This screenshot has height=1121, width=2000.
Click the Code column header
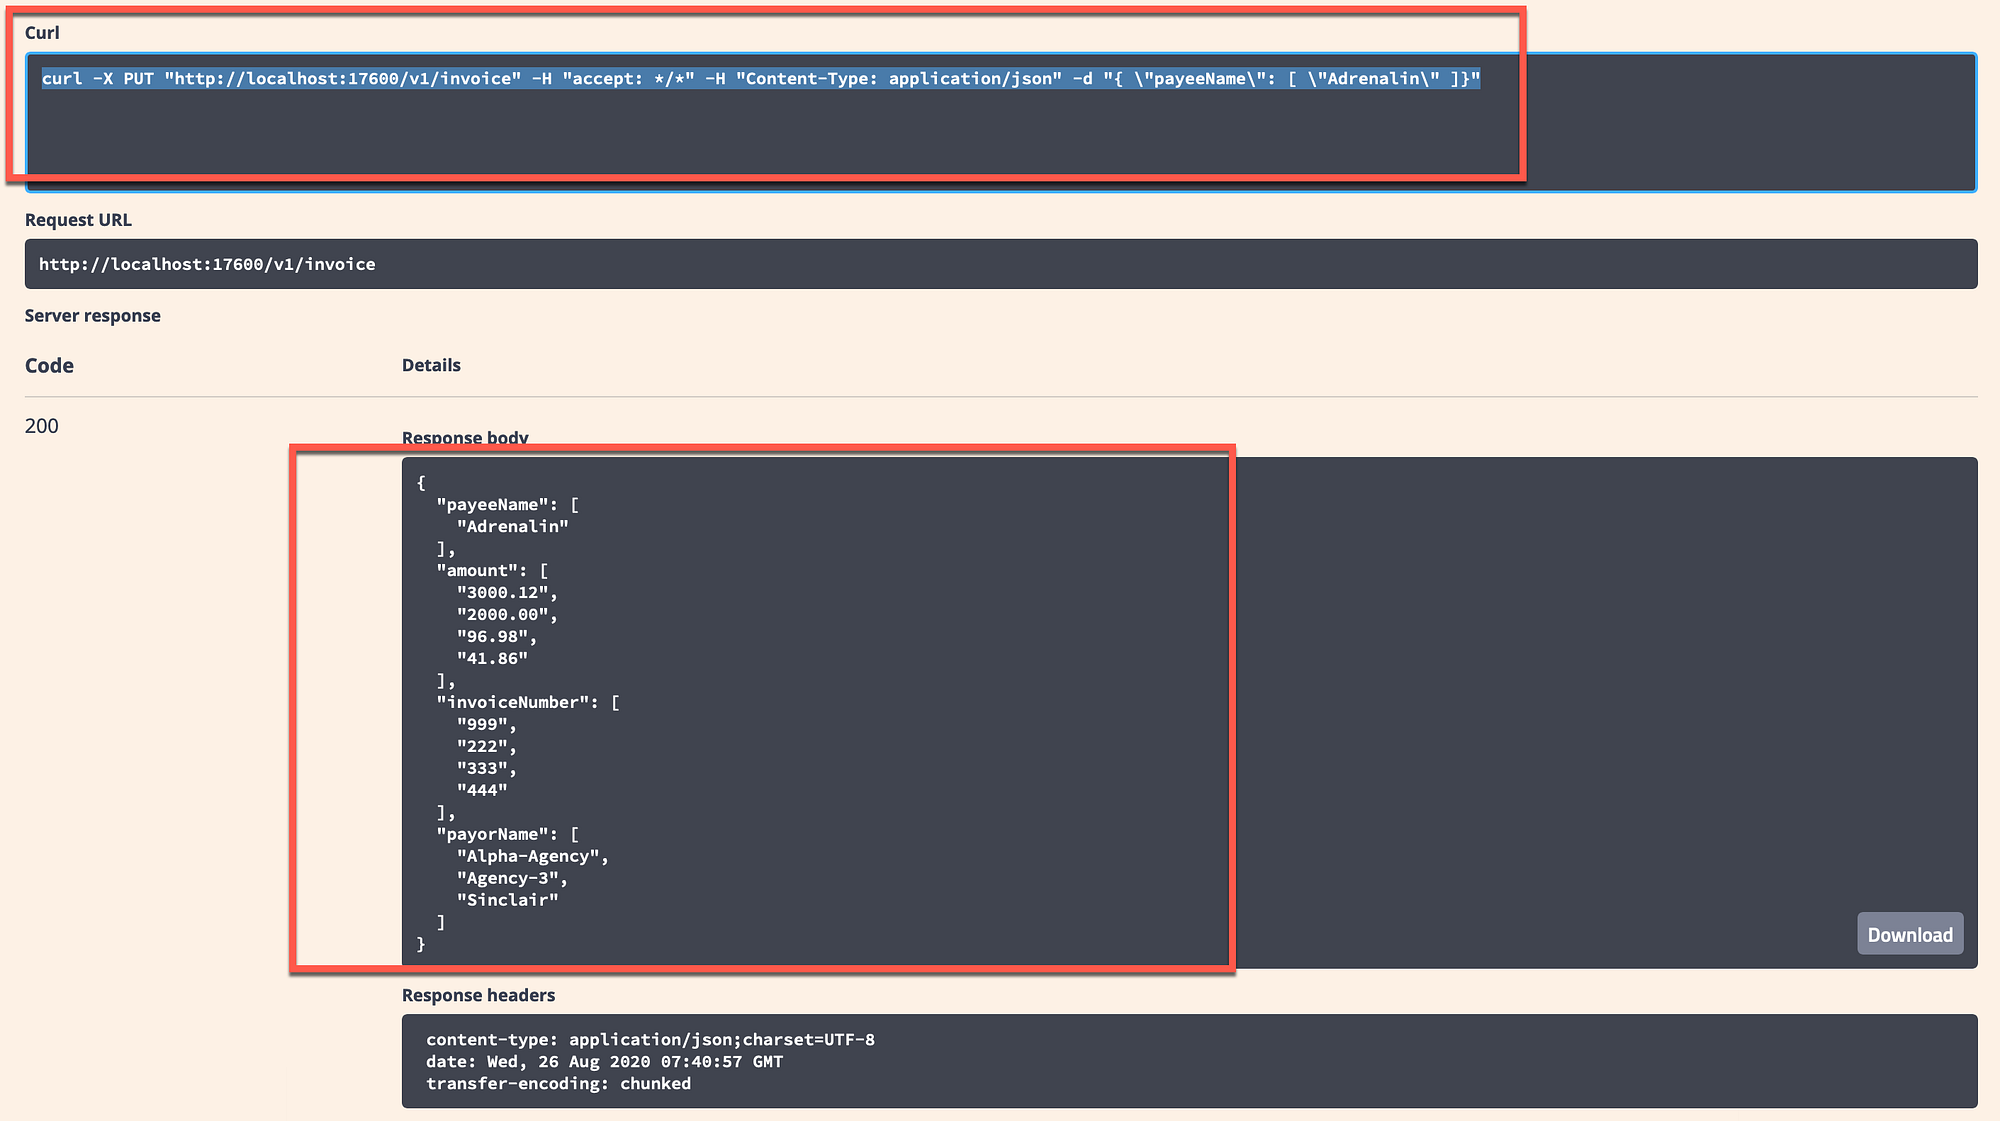pyautogui.click(x=48, y=365)
